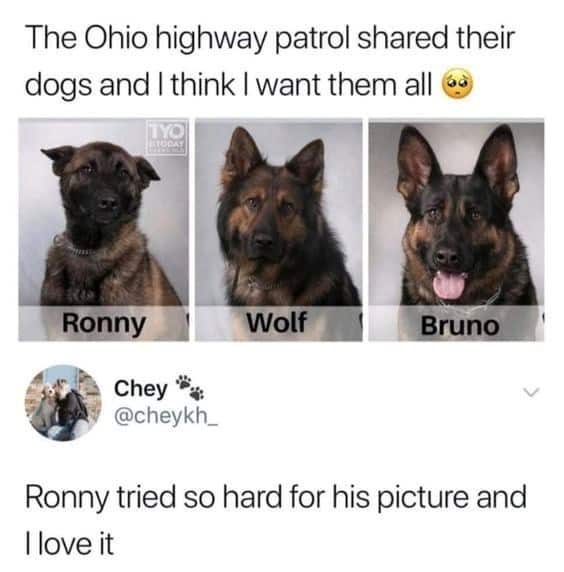Click Ronny's folded floppy ear

click(x=58, y=158)
